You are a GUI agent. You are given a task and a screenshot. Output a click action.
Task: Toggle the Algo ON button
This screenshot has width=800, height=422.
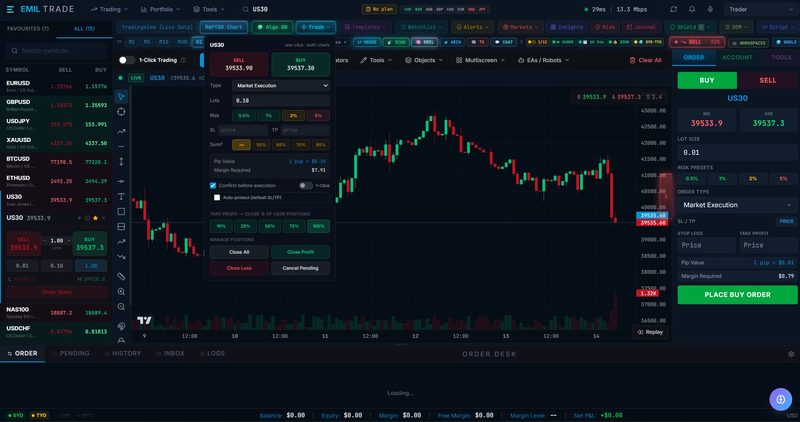pos(272,27)
